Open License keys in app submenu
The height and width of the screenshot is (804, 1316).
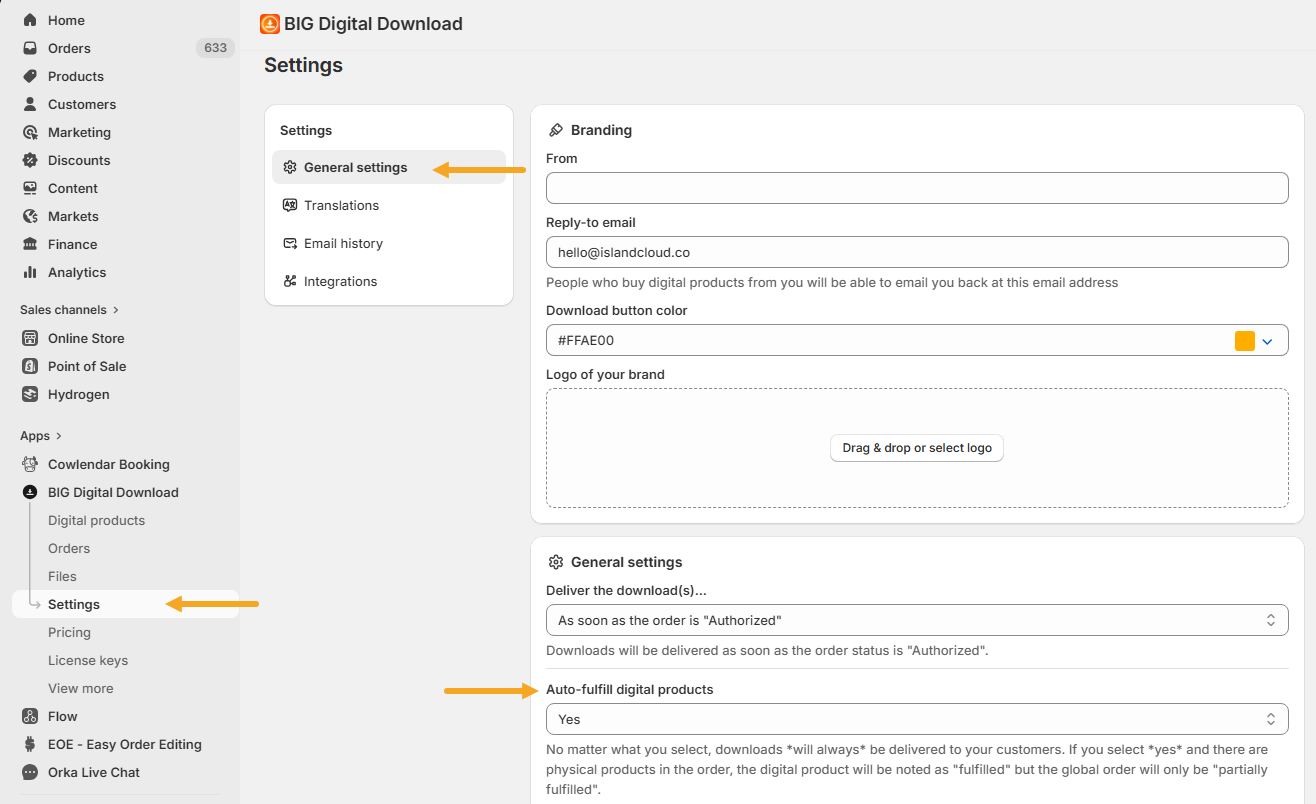pos(88,660)
